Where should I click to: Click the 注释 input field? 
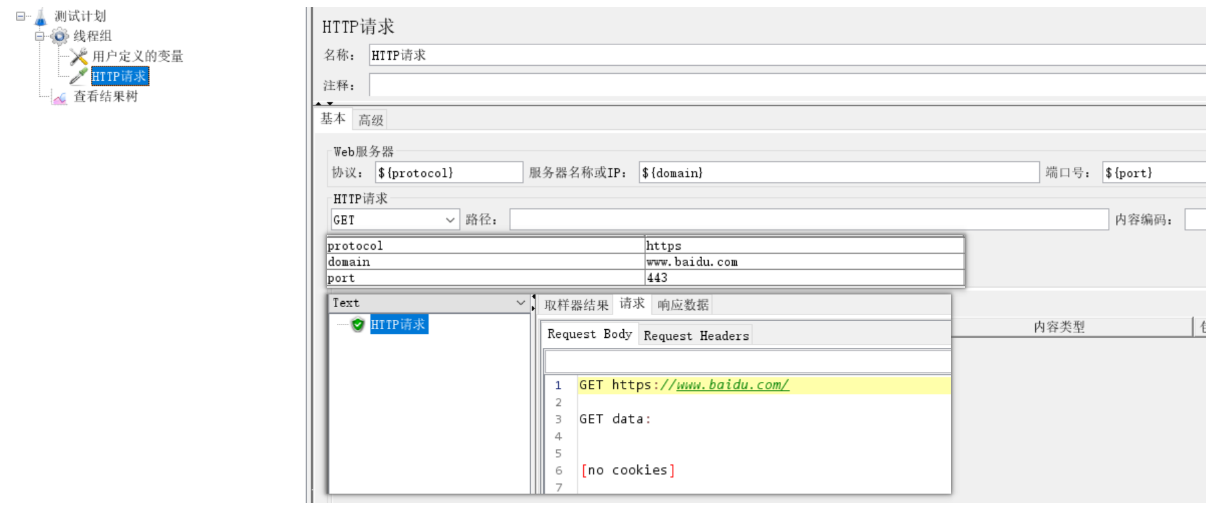click(x=786, y=86)
